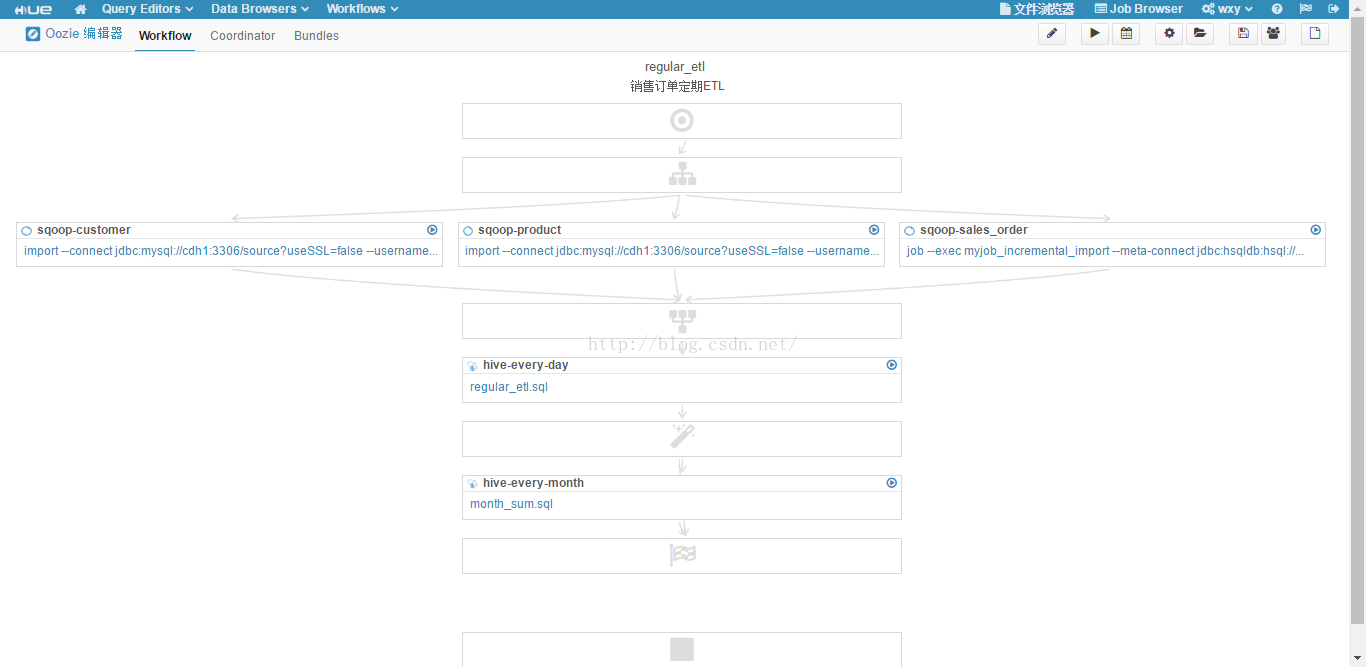Run the hive-every-month action play icon
The width and height of the screenshot is (1366, 667).
click(892, 483)
